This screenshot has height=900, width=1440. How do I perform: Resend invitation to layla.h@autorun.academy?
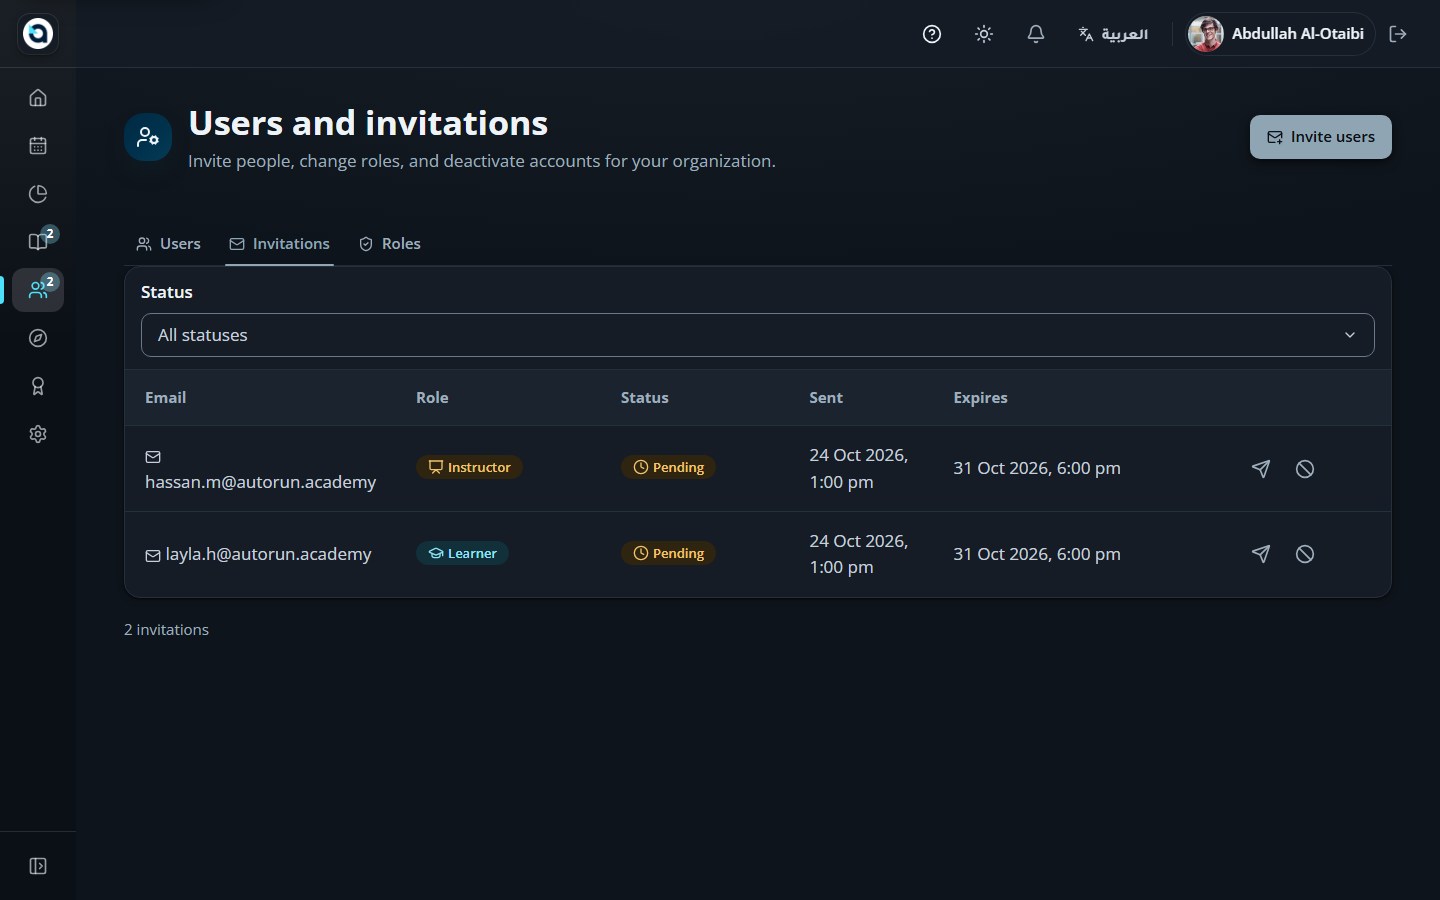coord(1261,554)
